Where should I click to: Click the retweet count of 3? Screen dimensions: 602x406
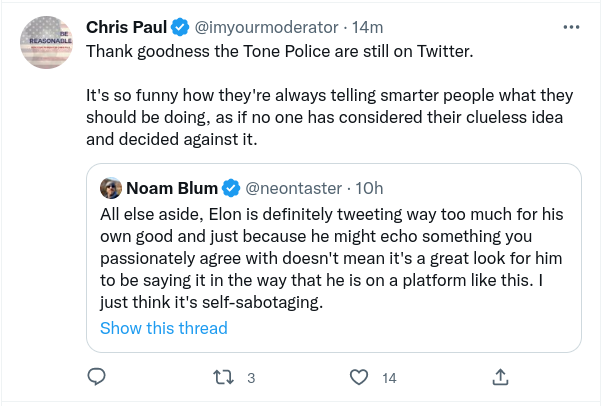(x=251, y=378)
